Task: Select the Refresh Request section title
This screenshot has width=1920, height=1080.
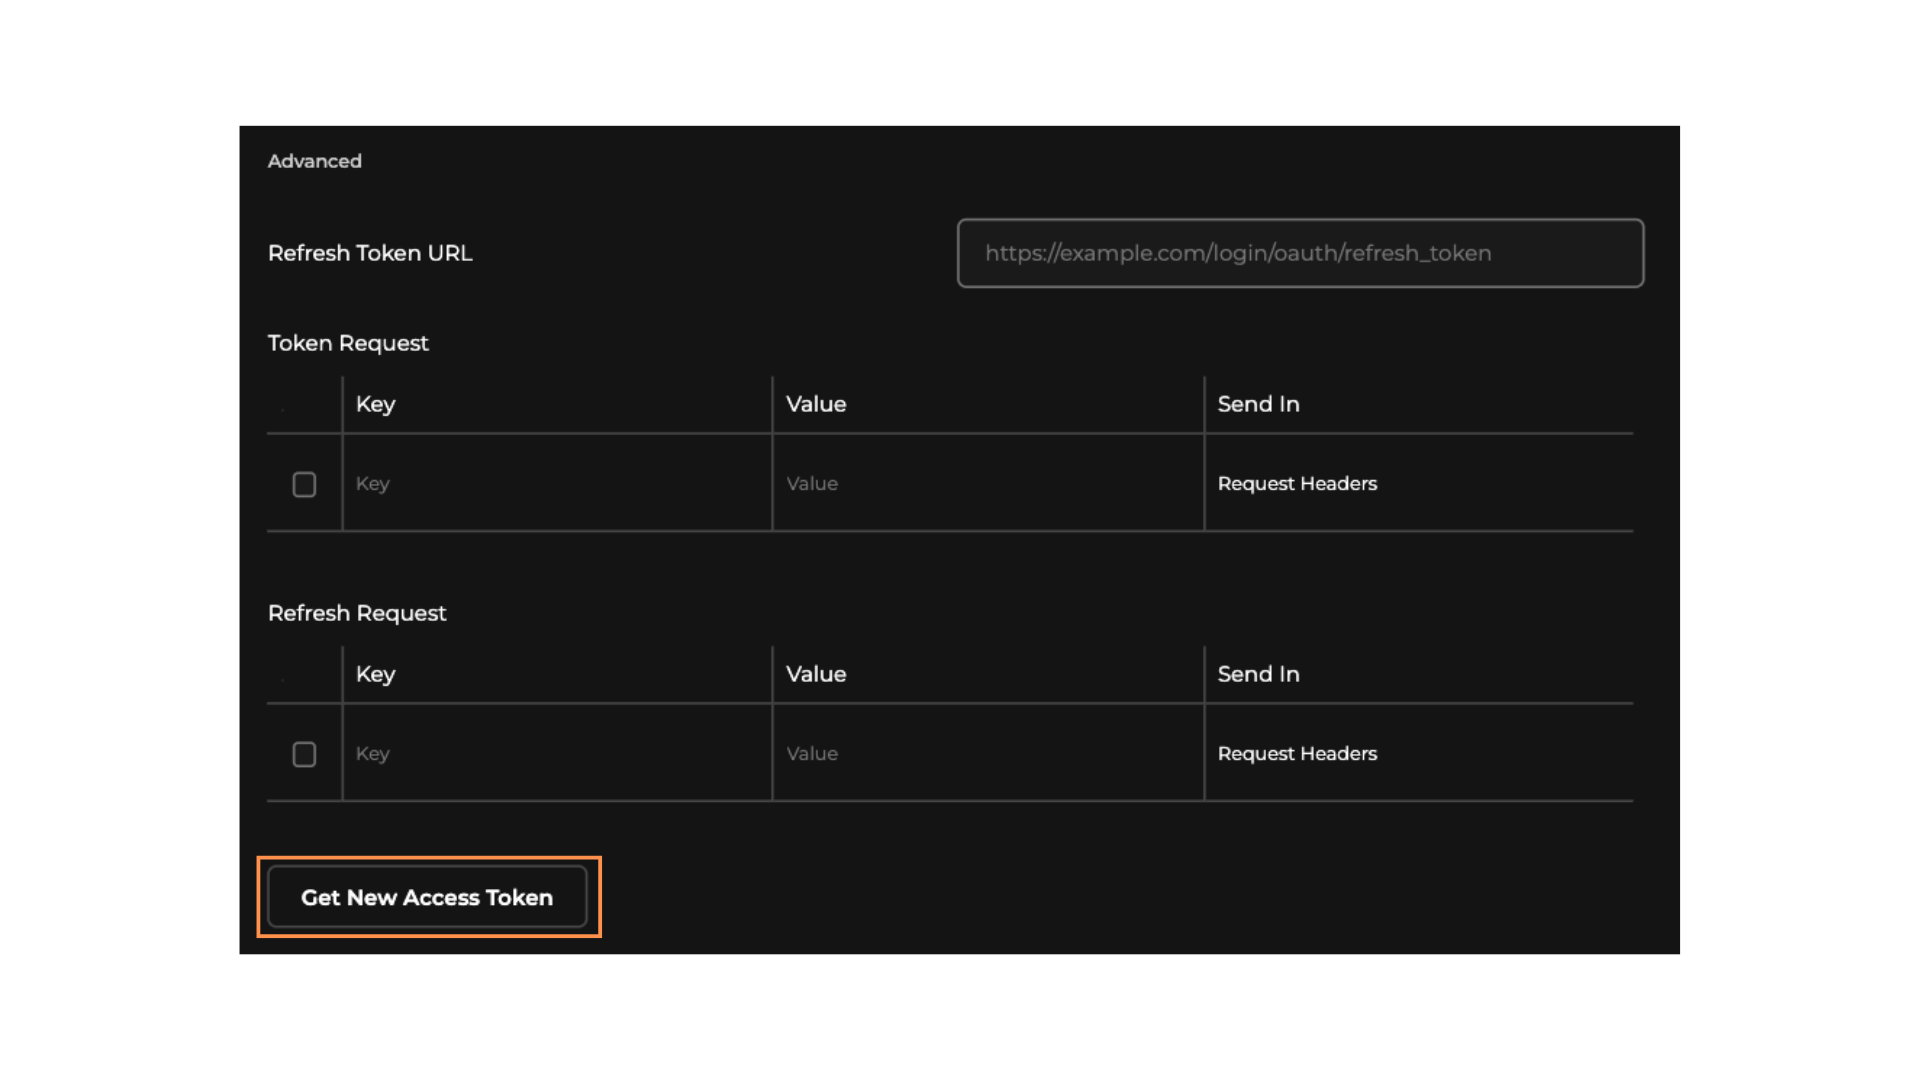Action: click(x=357, y=613)
